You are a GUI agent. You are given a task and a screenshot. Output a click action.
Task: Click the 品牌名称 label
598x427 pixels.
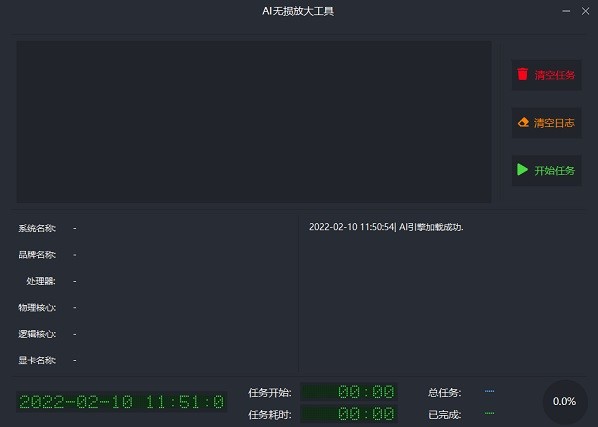click(37, 255)
